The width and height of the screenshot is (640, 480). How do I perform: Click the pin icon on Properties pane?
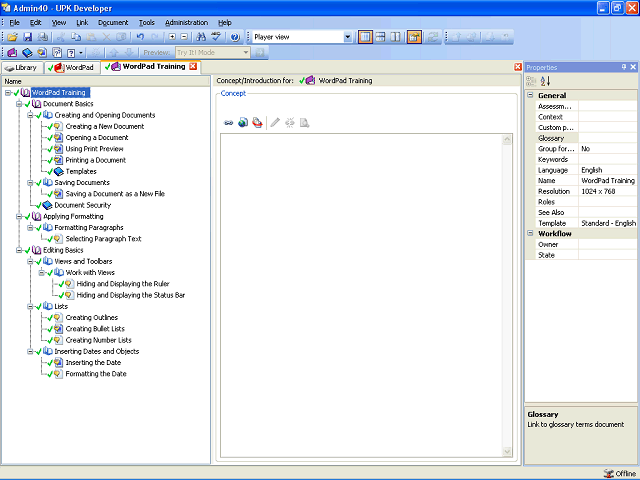point(624,67)
